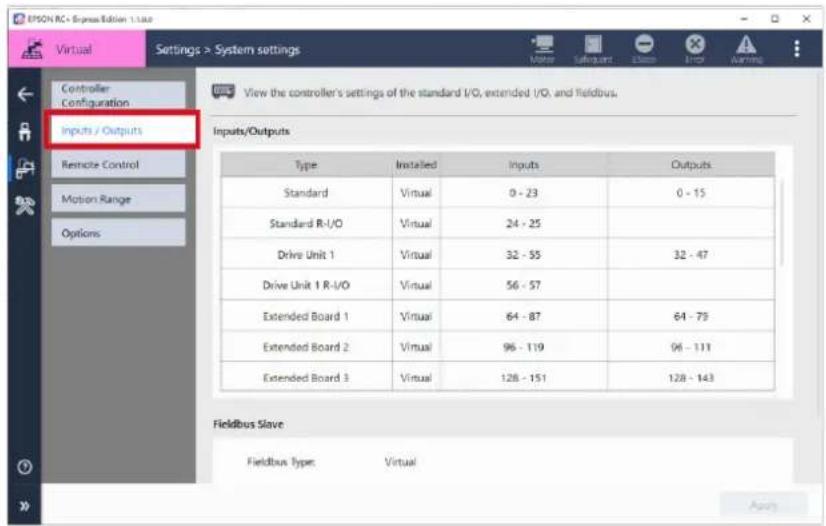Image resolution: width=826 pixels, height=526 pixels.
Task: Click the Motor status icon
Action: pos(542,49)
